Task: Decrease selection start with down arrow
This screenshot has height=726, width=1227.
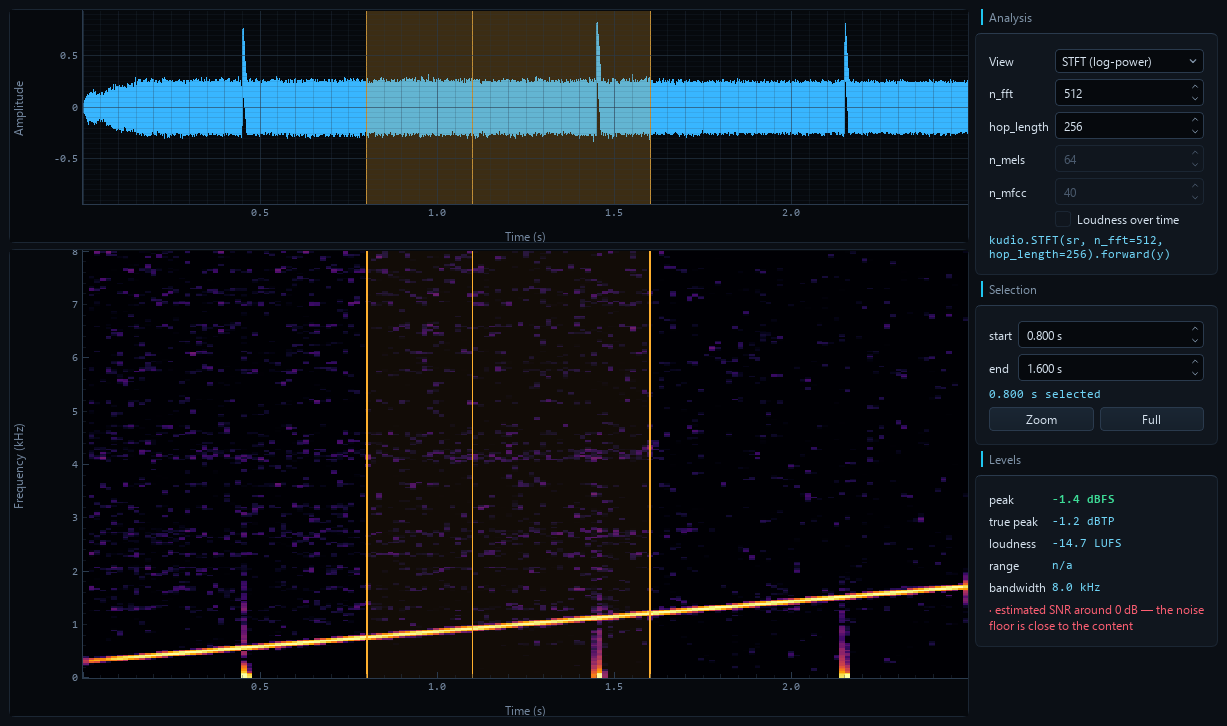Action: click(x=1195, y=342)
